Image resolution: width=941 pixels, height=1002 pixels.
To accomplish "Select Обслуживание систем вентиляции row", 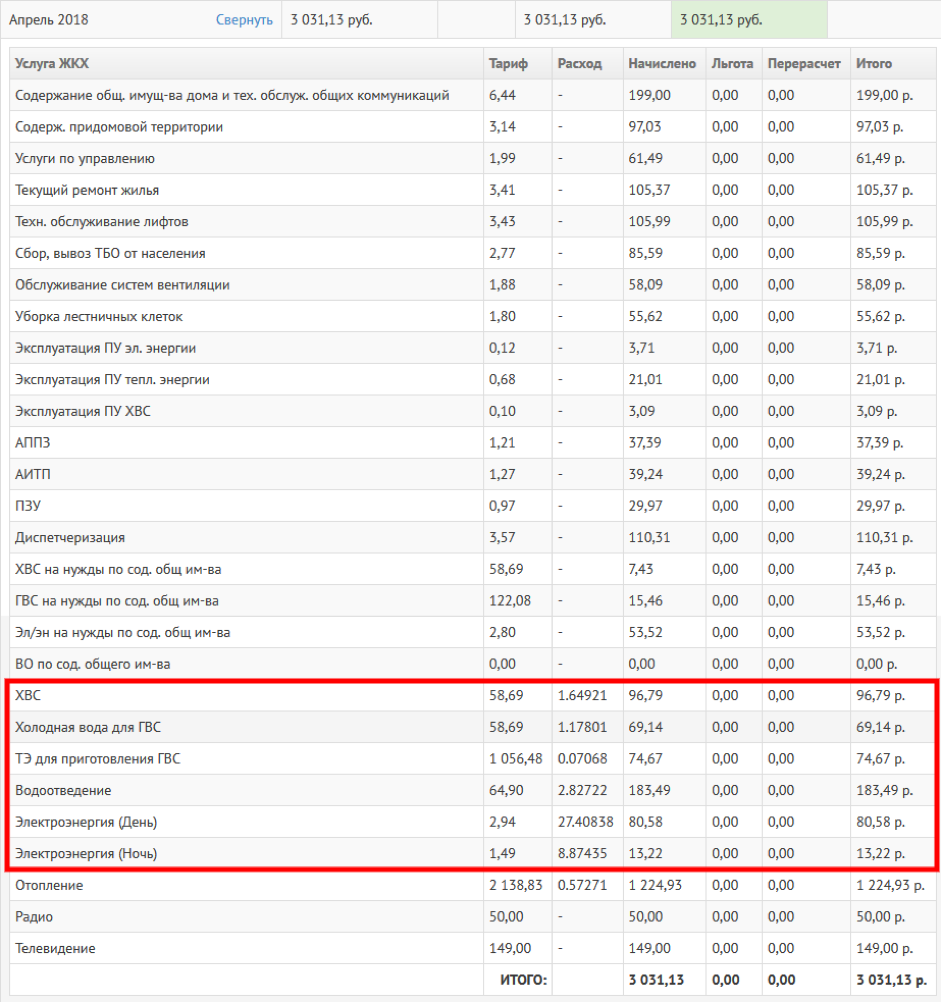I will click(x=473, y=285).
